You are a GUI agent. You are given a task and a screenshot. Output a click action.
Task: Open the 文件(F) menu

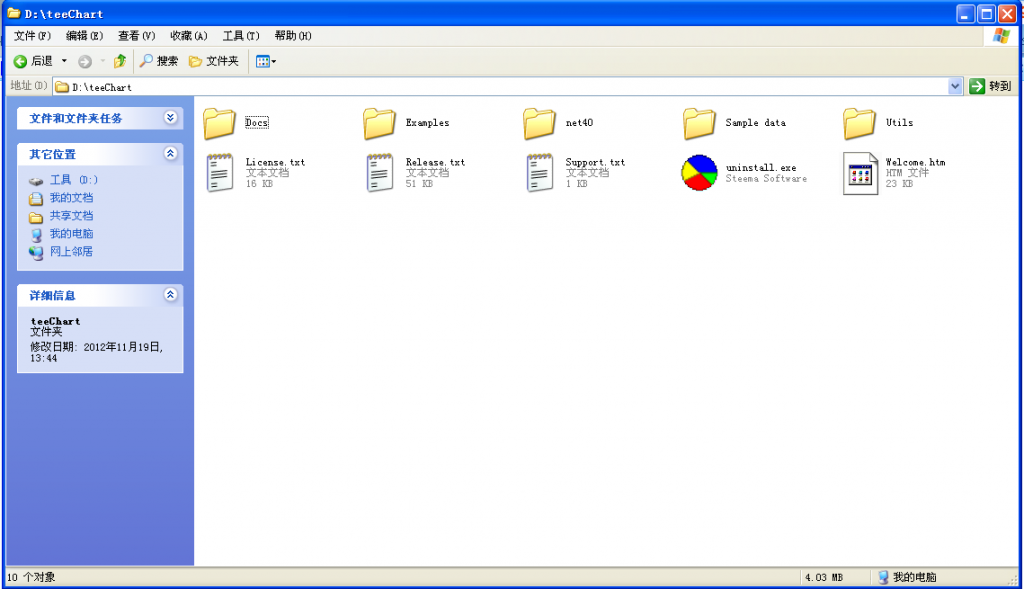click(32, 36)
